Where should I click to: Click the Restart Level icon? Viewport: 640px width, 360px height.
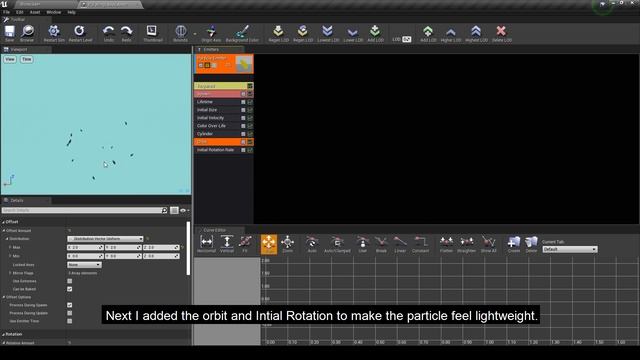(x=80, y=32)
